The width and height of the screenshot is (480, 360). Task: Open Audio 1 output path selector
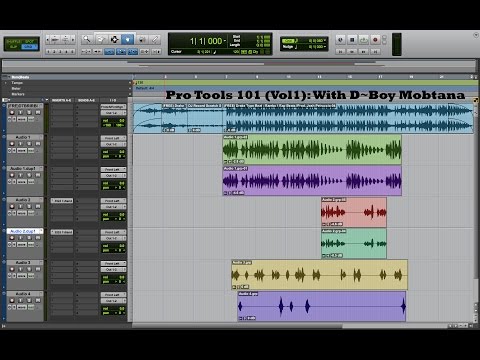pos(113,144)
